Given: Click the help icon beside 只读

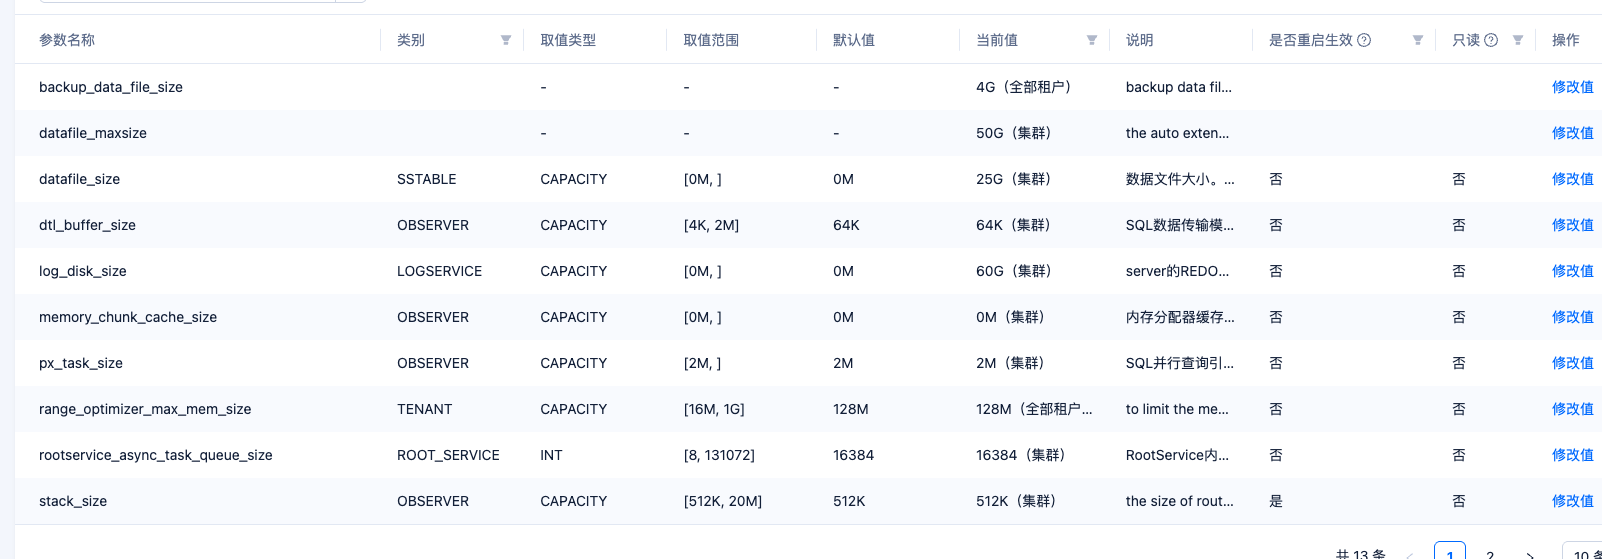Looking at the screenshot, I should point(1491,40).
